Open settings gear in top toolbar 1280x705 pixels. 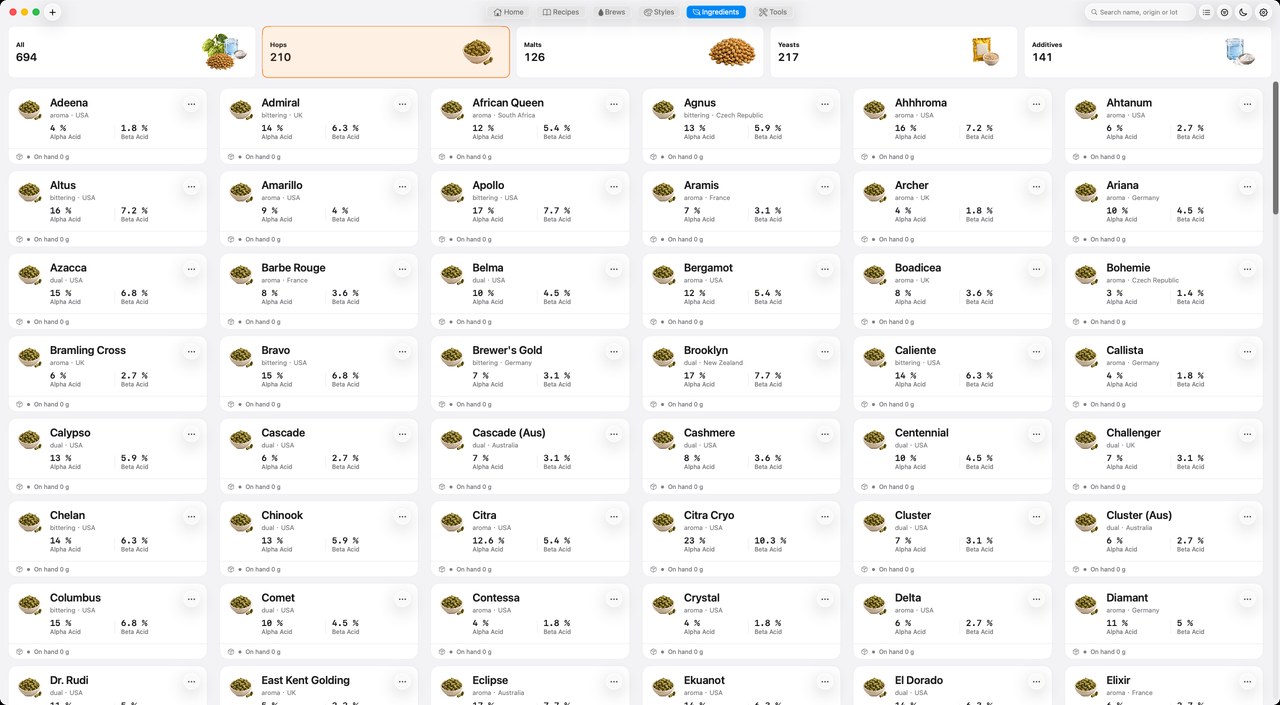pyautogui.click(x=1263, y=12)
